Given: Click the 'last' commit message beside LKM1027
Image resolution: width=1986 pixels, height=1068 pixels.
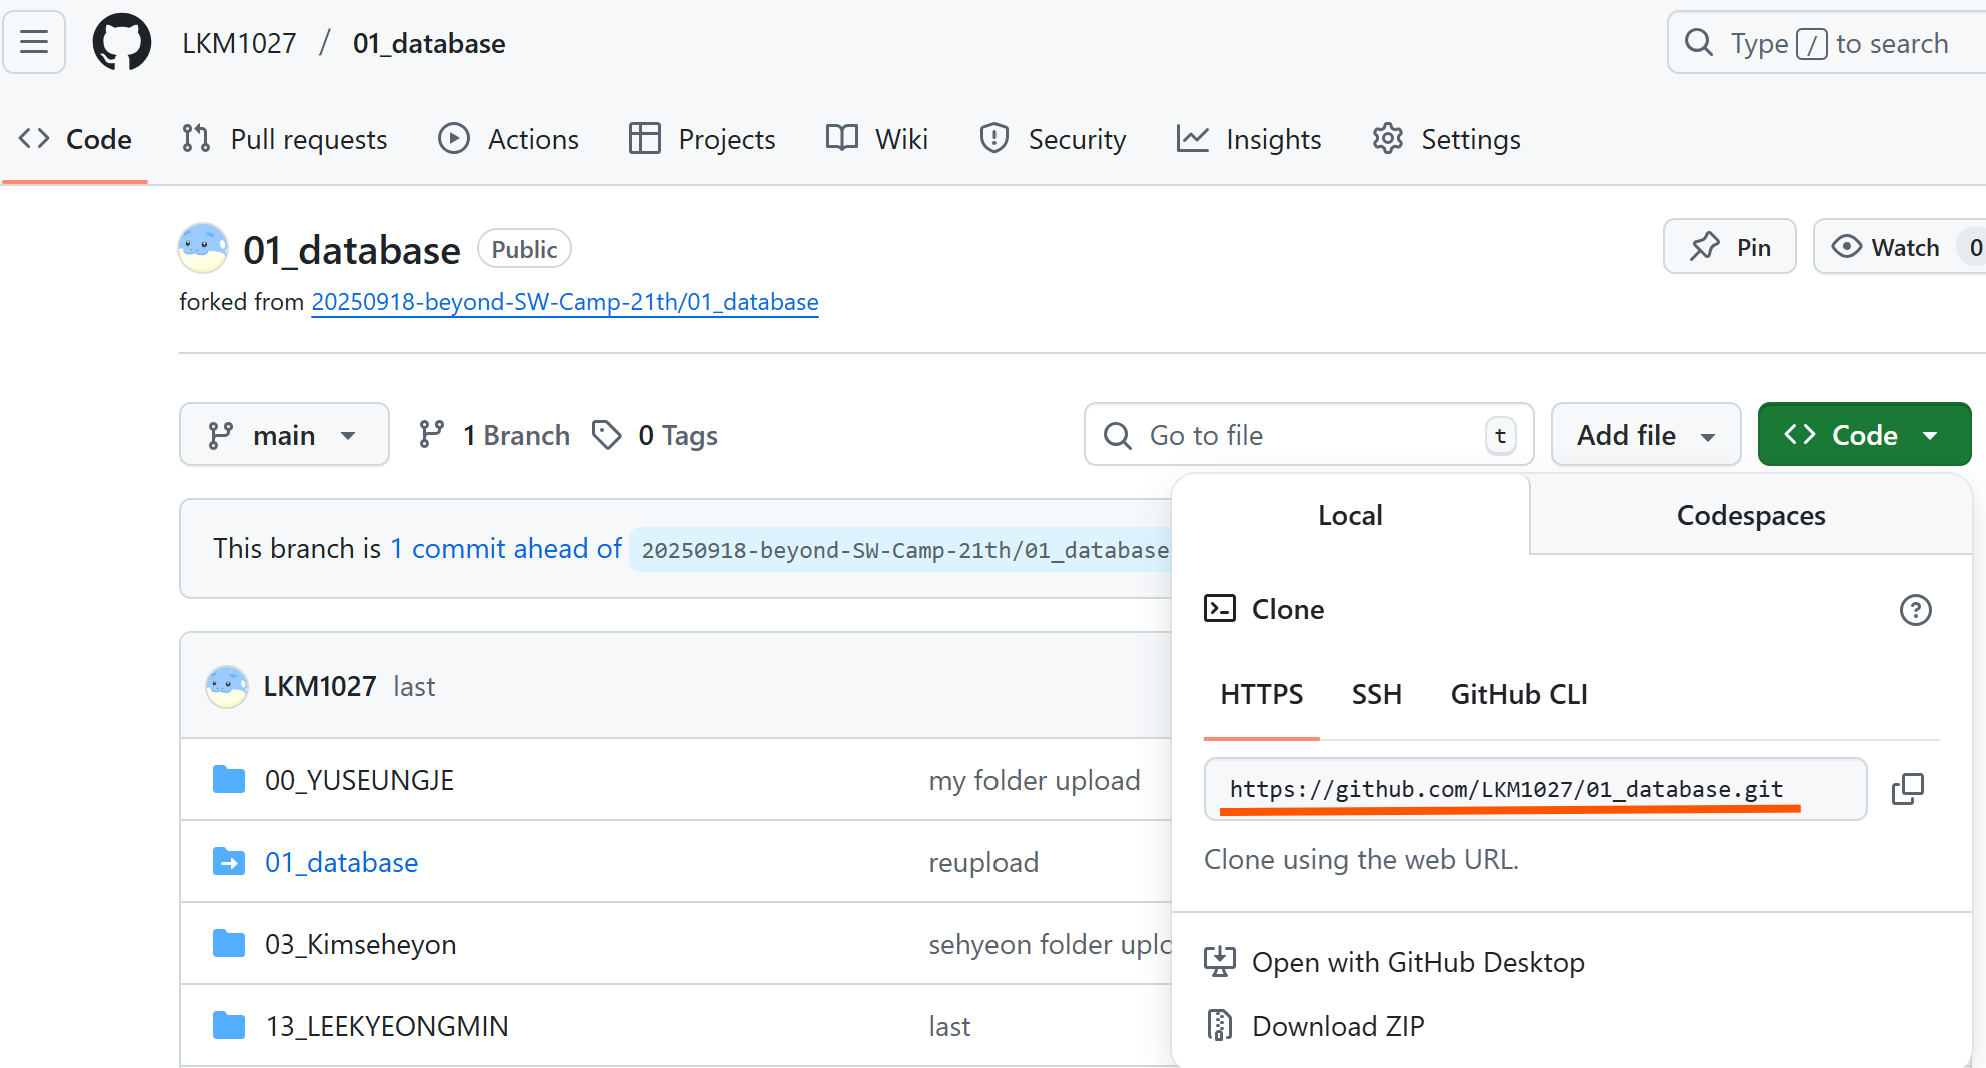Looking at the screenshot, I should click(414, 686).
